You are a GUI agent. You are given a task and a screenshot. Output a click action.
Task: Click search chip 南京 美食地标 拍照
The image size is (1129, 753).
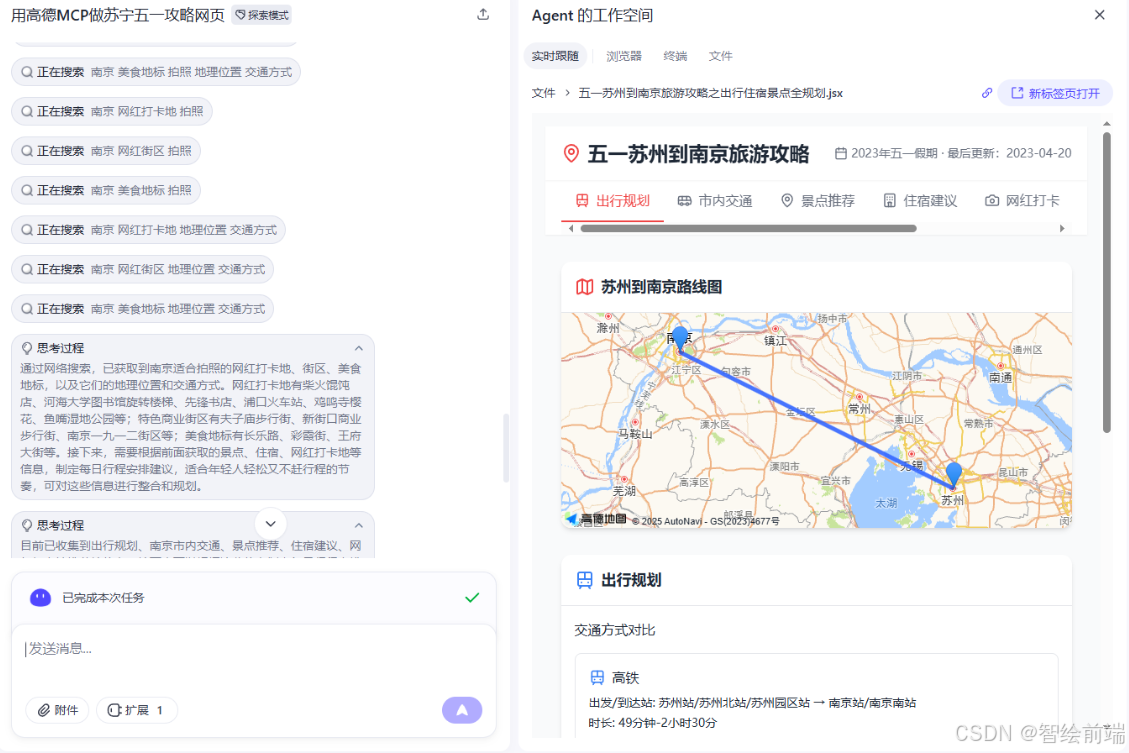click(106, 191)
